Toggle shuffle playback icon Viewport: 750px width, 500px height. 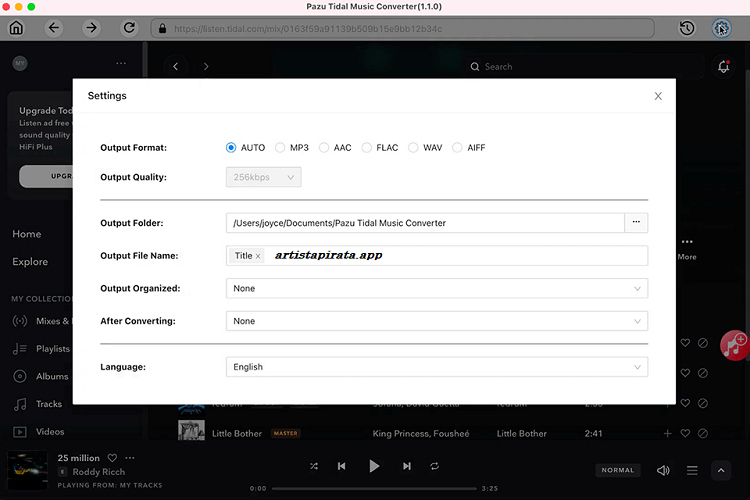pos(314,466)
